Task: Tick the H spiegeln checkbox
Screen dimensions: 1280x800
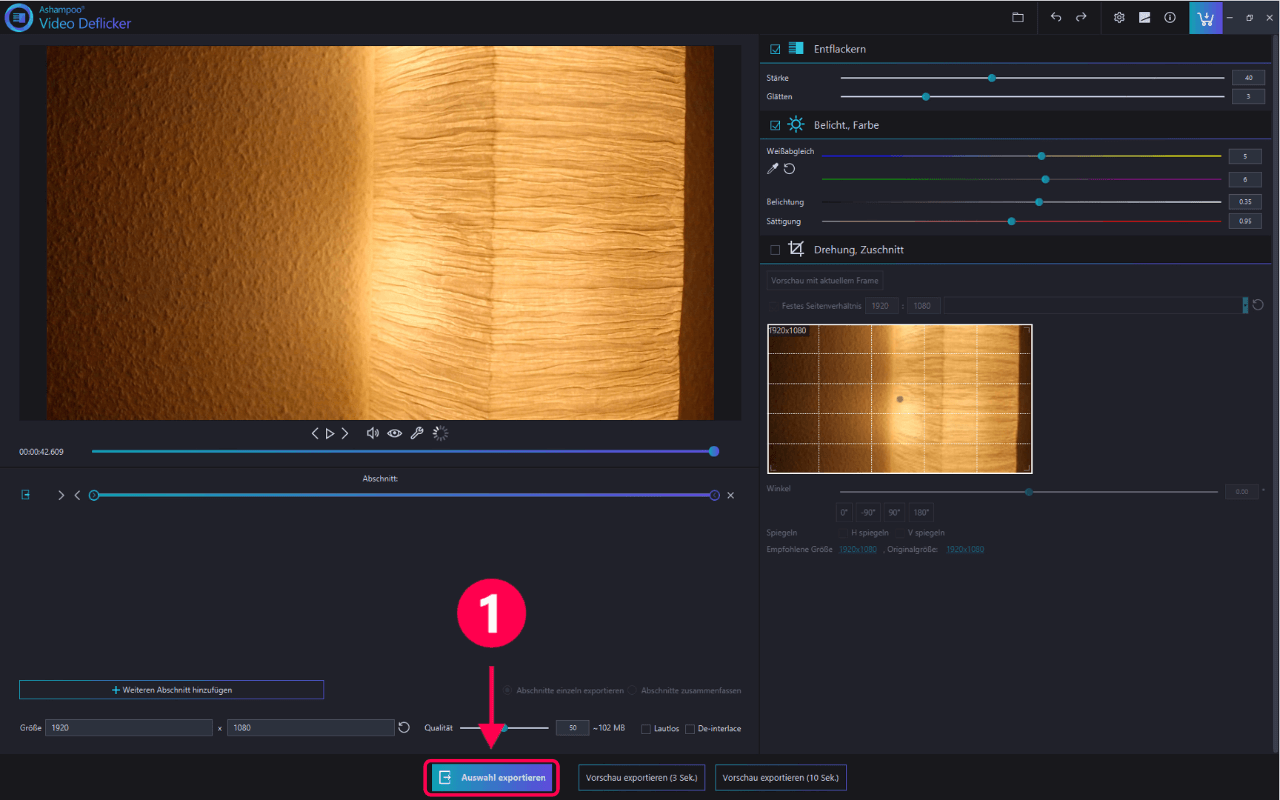Action: tap(842, 532)
